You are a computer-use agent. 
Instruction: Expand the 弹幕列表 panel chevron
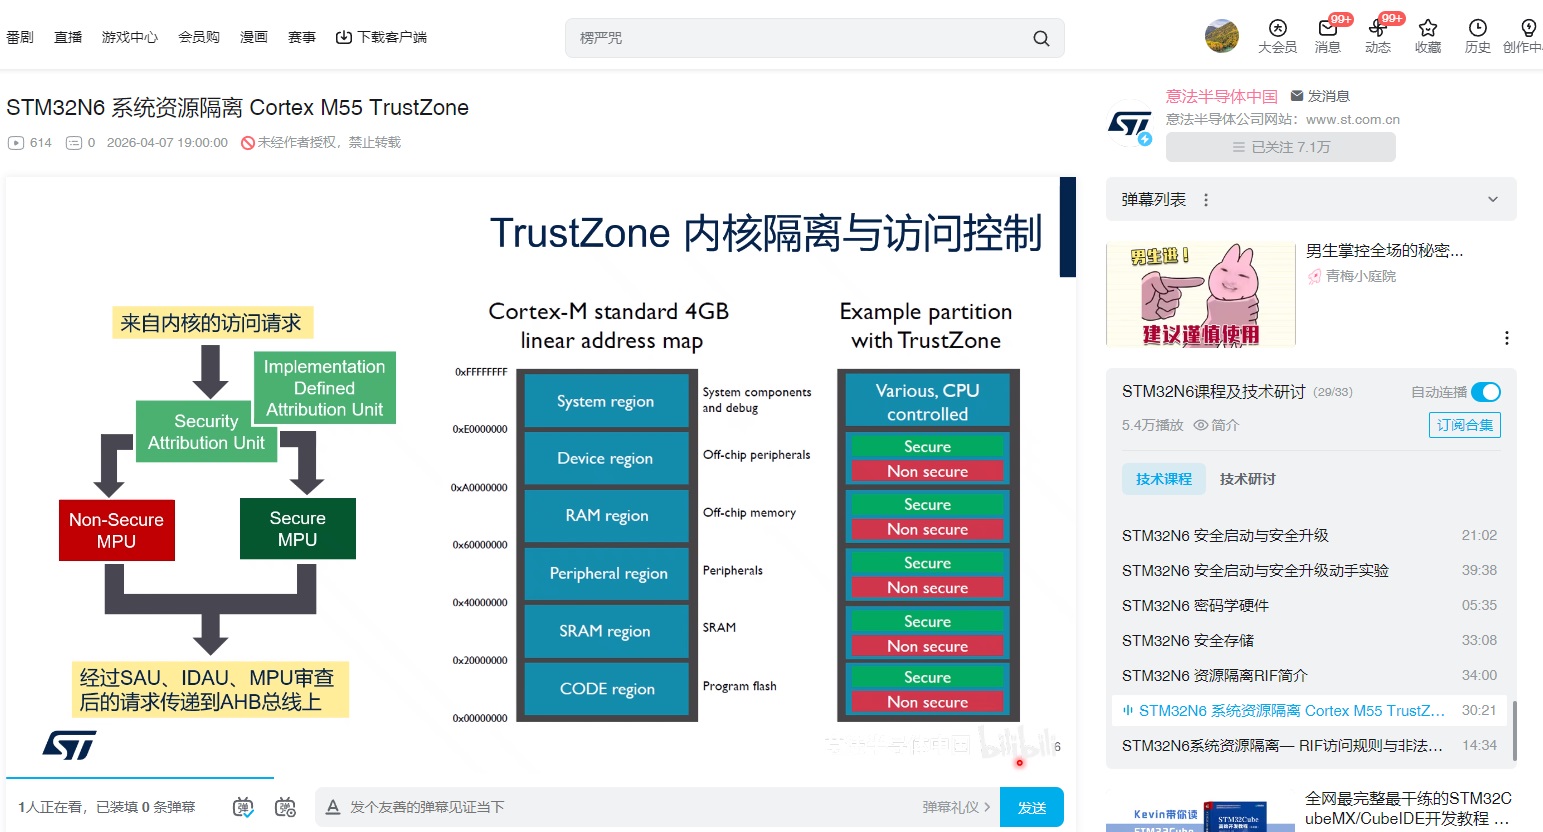tap(1493, 200)
